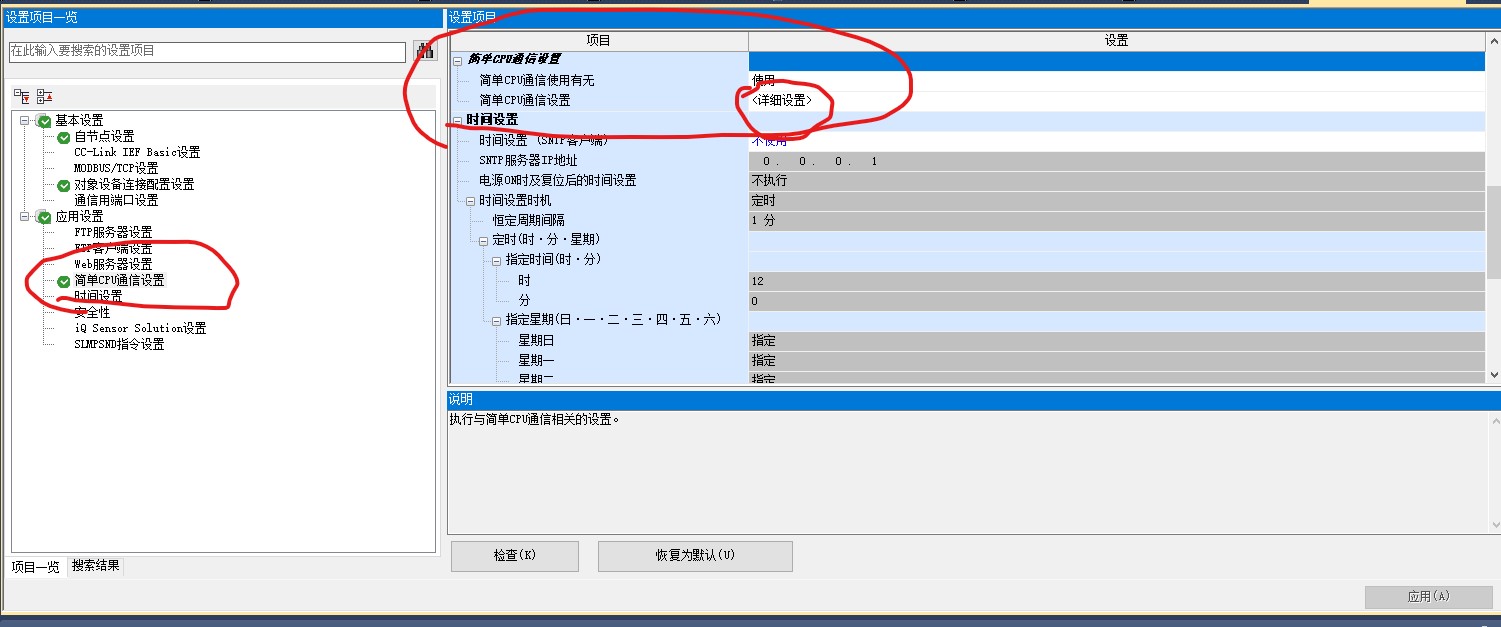Collapse the 基本设置 tree node
This screenshot has height=627, width=1501.
click(25, 121)
